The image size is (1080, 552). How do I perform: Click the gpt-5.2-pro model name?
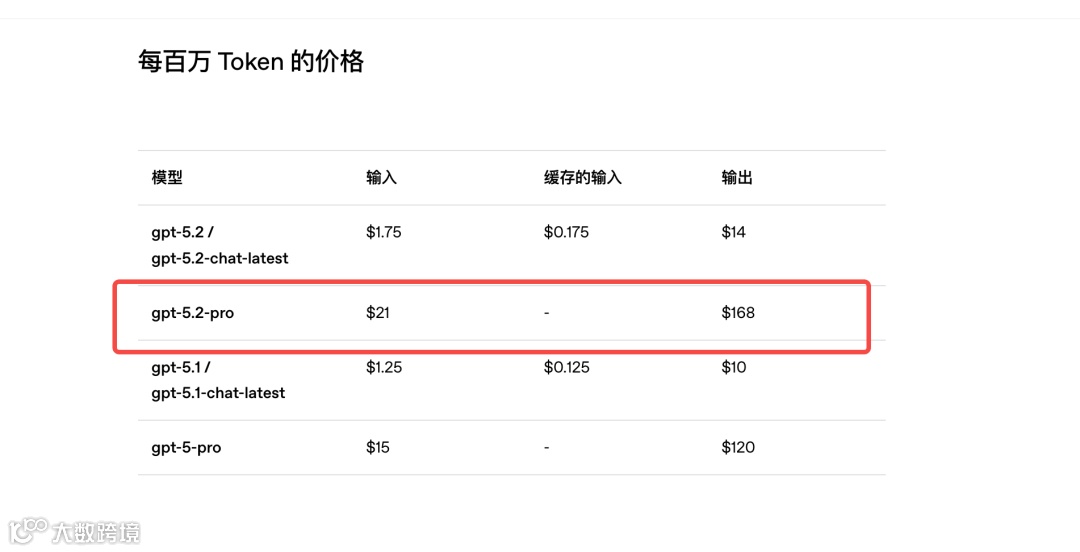pyautogui.click(x=193, y=313)
